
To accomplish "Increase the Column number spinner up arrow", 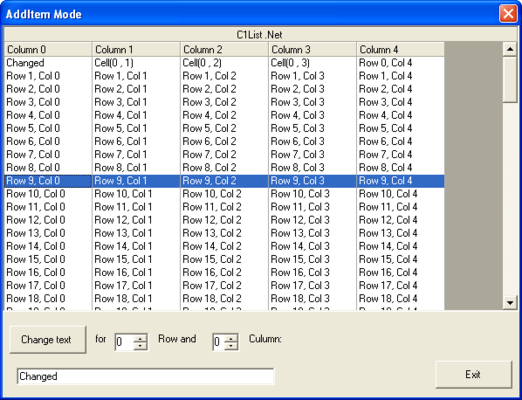I will tap(231, 338).
